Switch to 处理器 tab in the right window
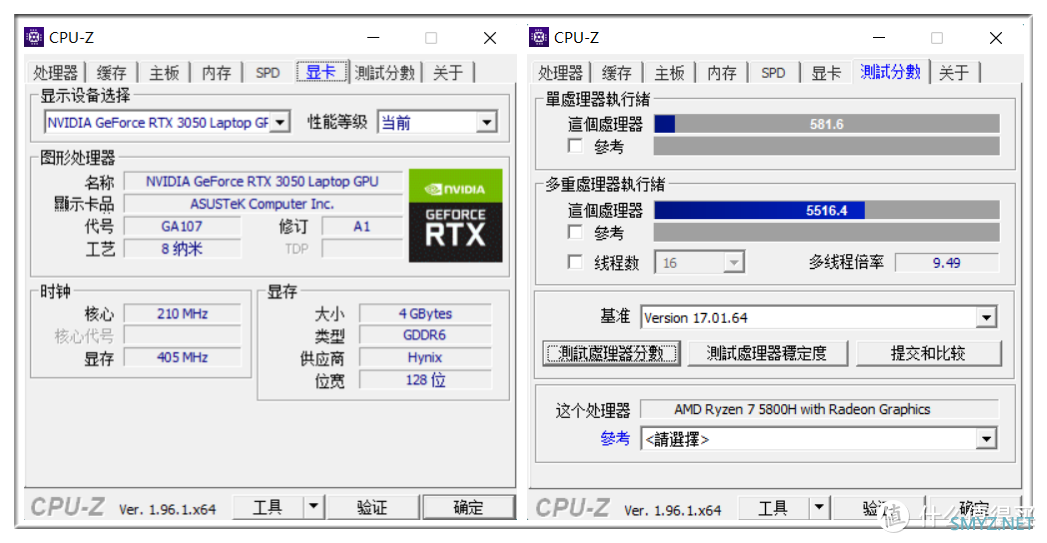The height and width of the screenshot is (543, 1047). (561, 72)
